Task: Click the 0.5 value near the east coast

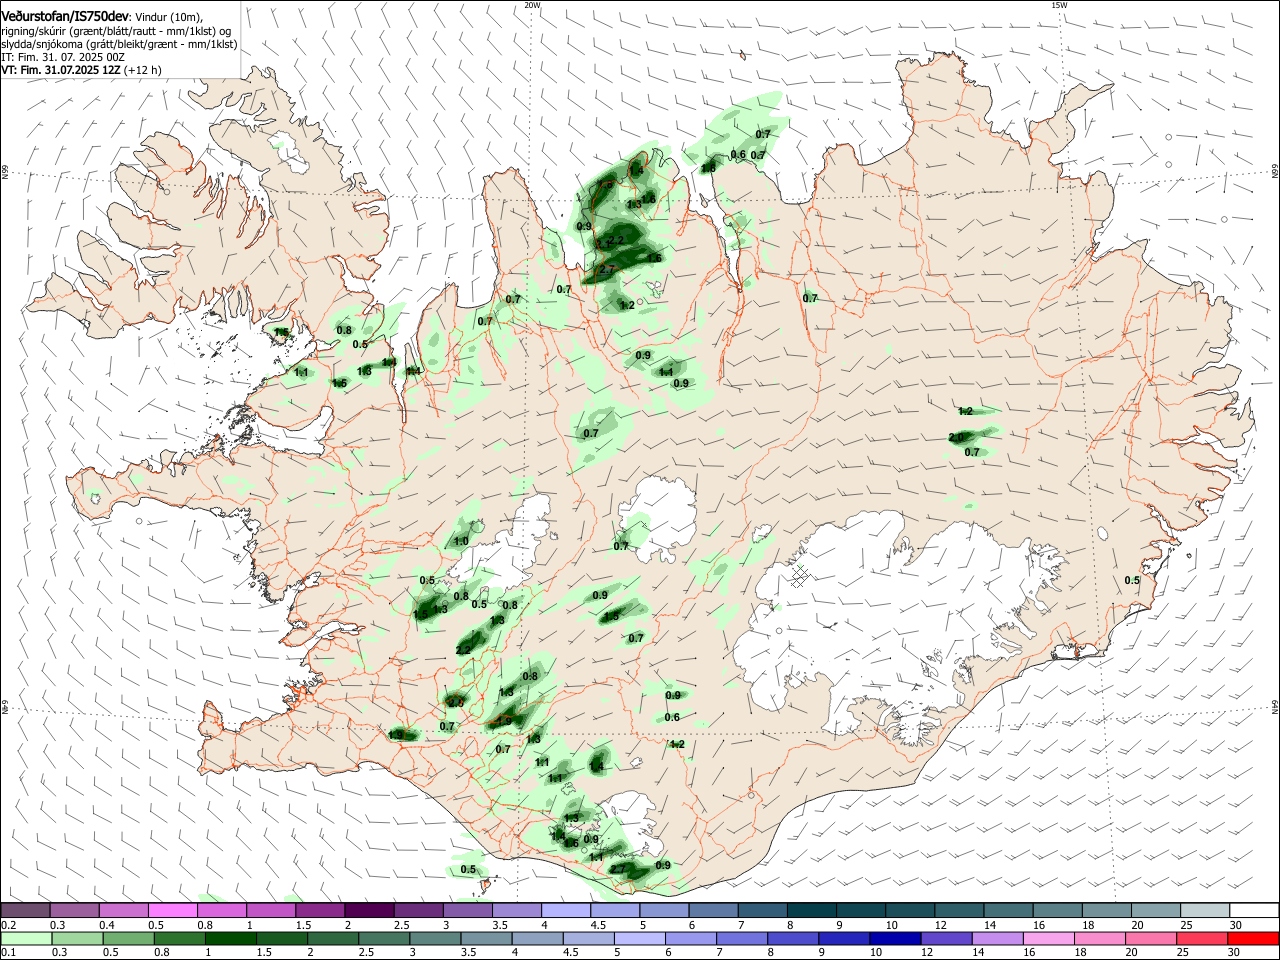Action: (x=1132, y=580)
